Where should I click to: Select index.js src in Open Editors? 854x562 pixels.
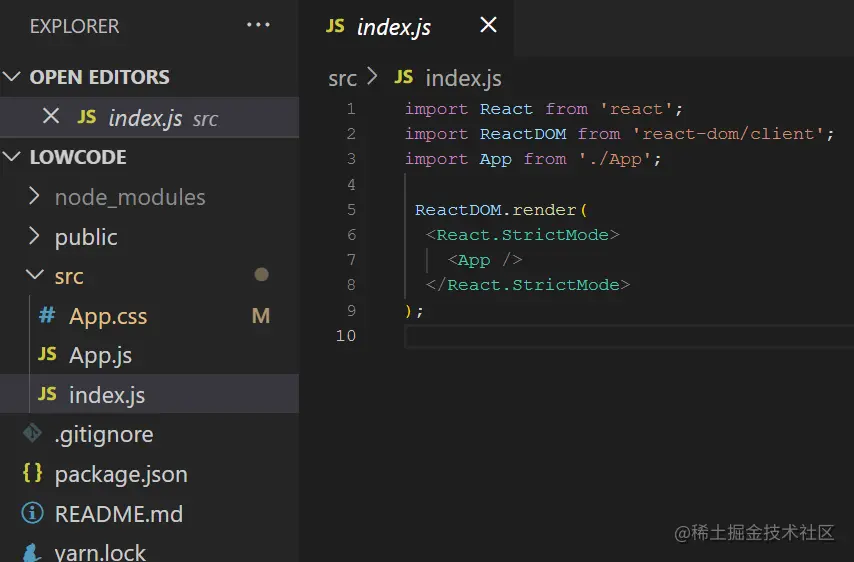[149, 117]
